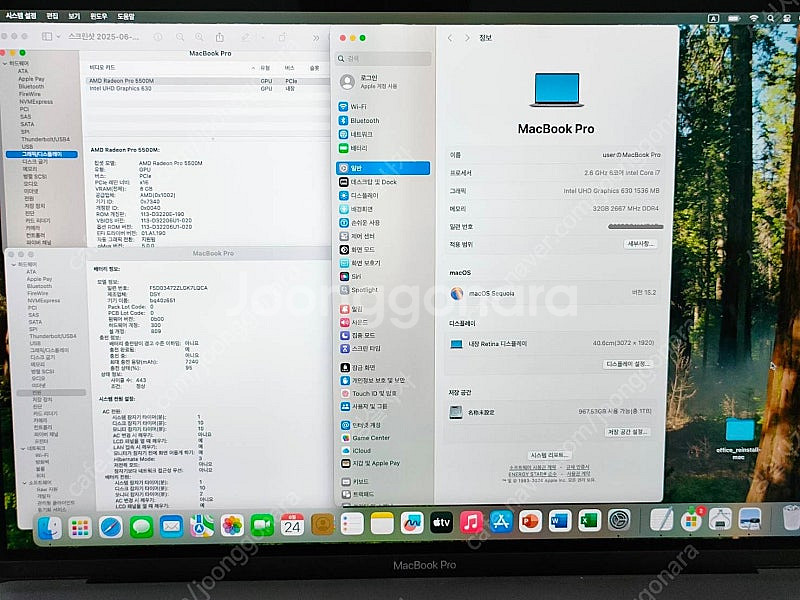Go forward in the System Settings window
This screenshot has width=800, height=600.
(x=467, y=38)
